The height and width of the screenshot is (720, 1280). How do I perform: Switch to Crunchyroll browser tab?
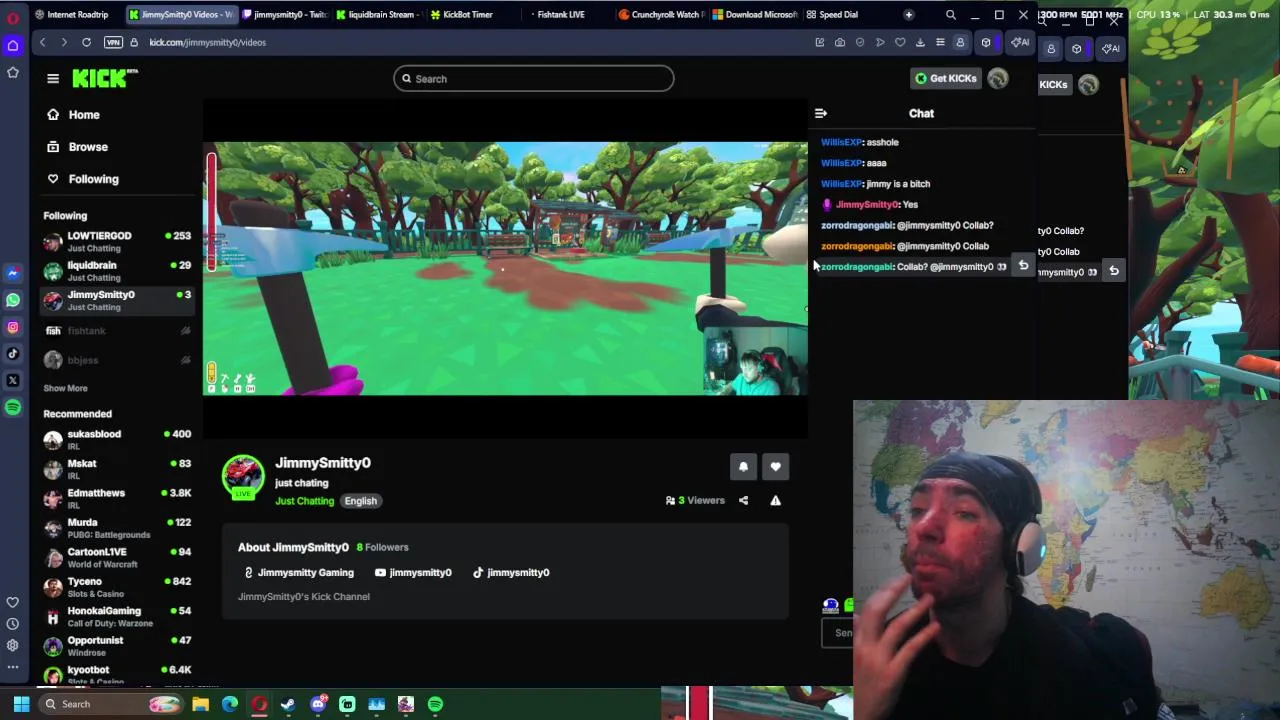tap(660, 15)
